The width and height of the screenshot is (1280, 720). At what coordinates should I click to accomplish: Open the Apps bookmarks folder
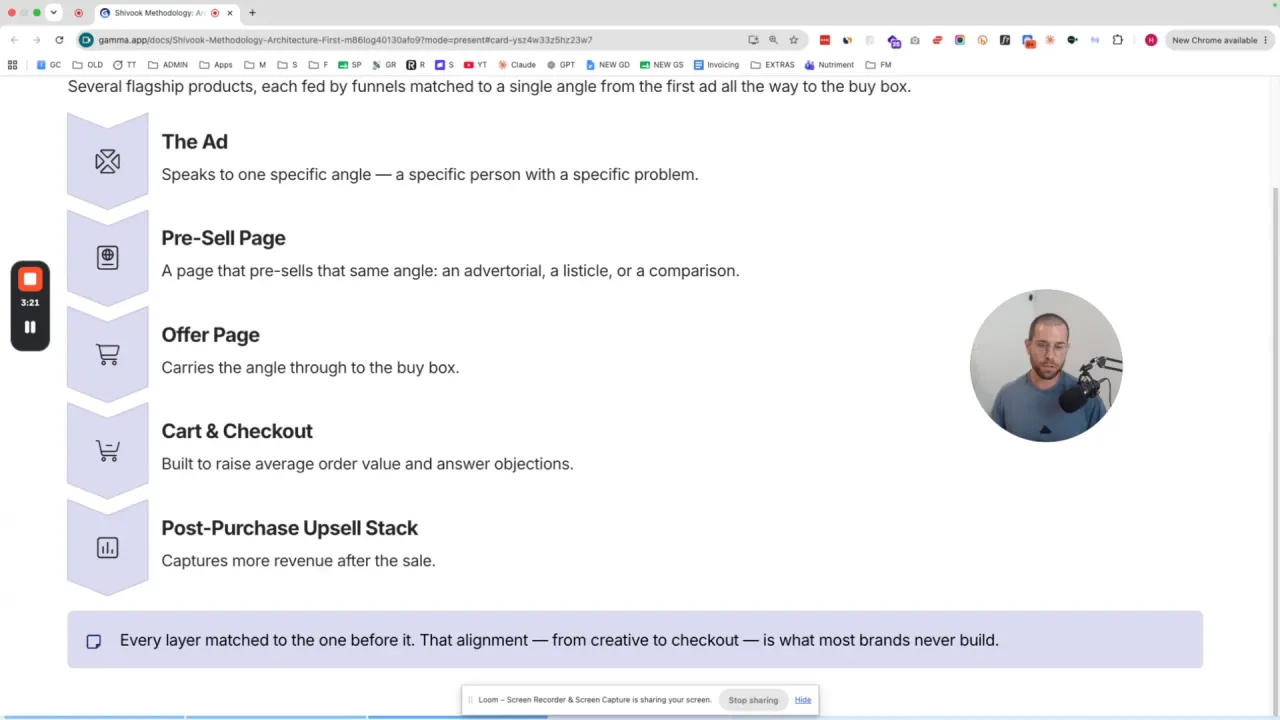pos(216,65)
